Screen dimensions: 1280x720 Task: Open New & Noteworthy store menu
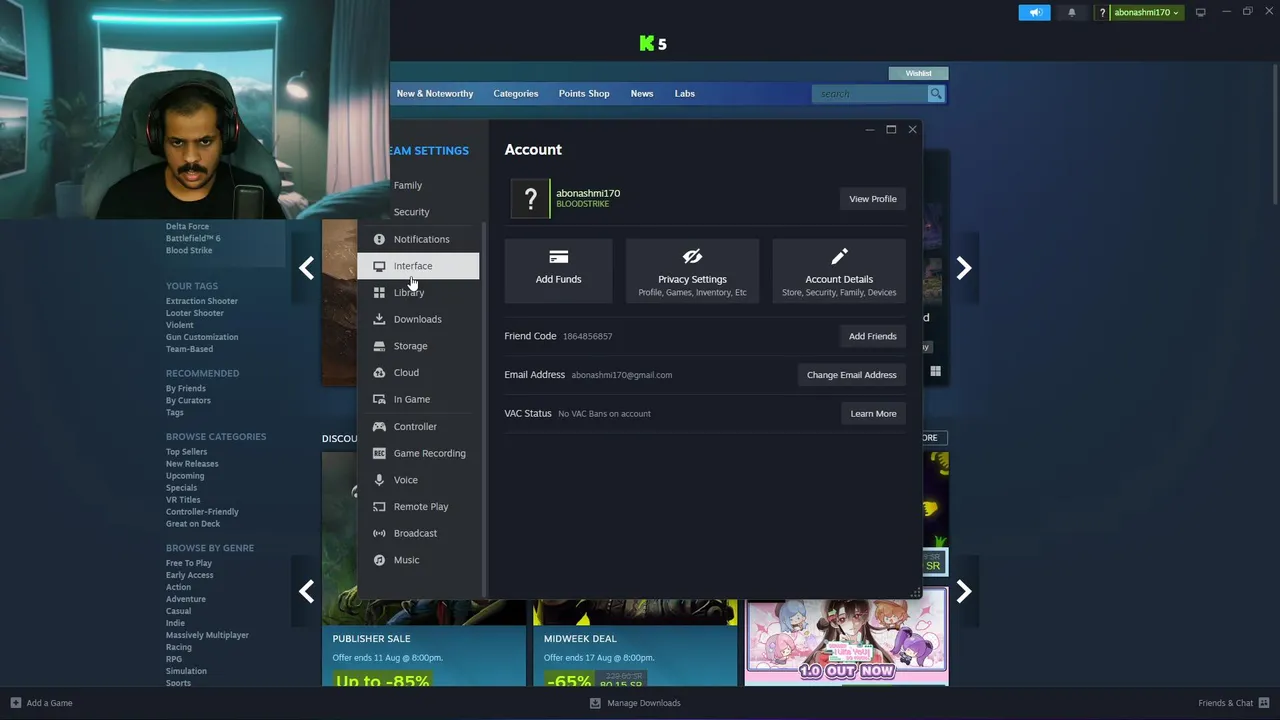[x=435, y=93]
